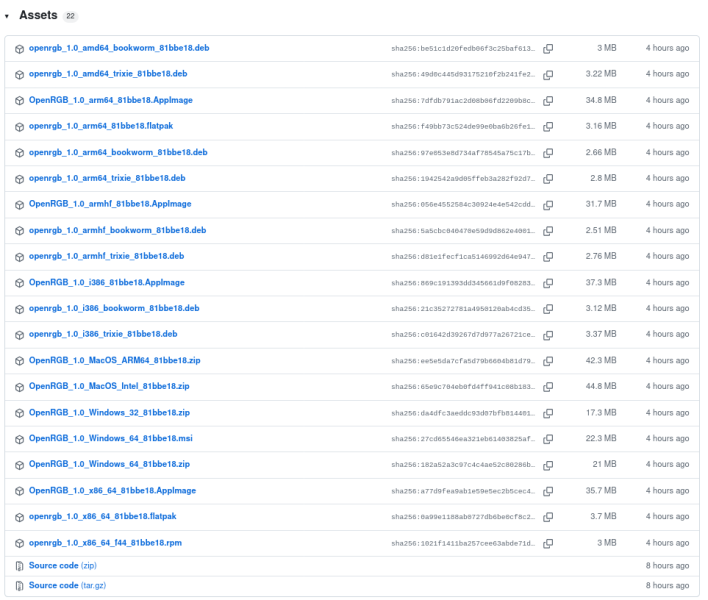Copy SHA256 for OpenRGB_1.0_Windows_32_81bbe18.zip
Image resolution: width=708 pixels, height=600 pixels.
click(x=548, y=413)
